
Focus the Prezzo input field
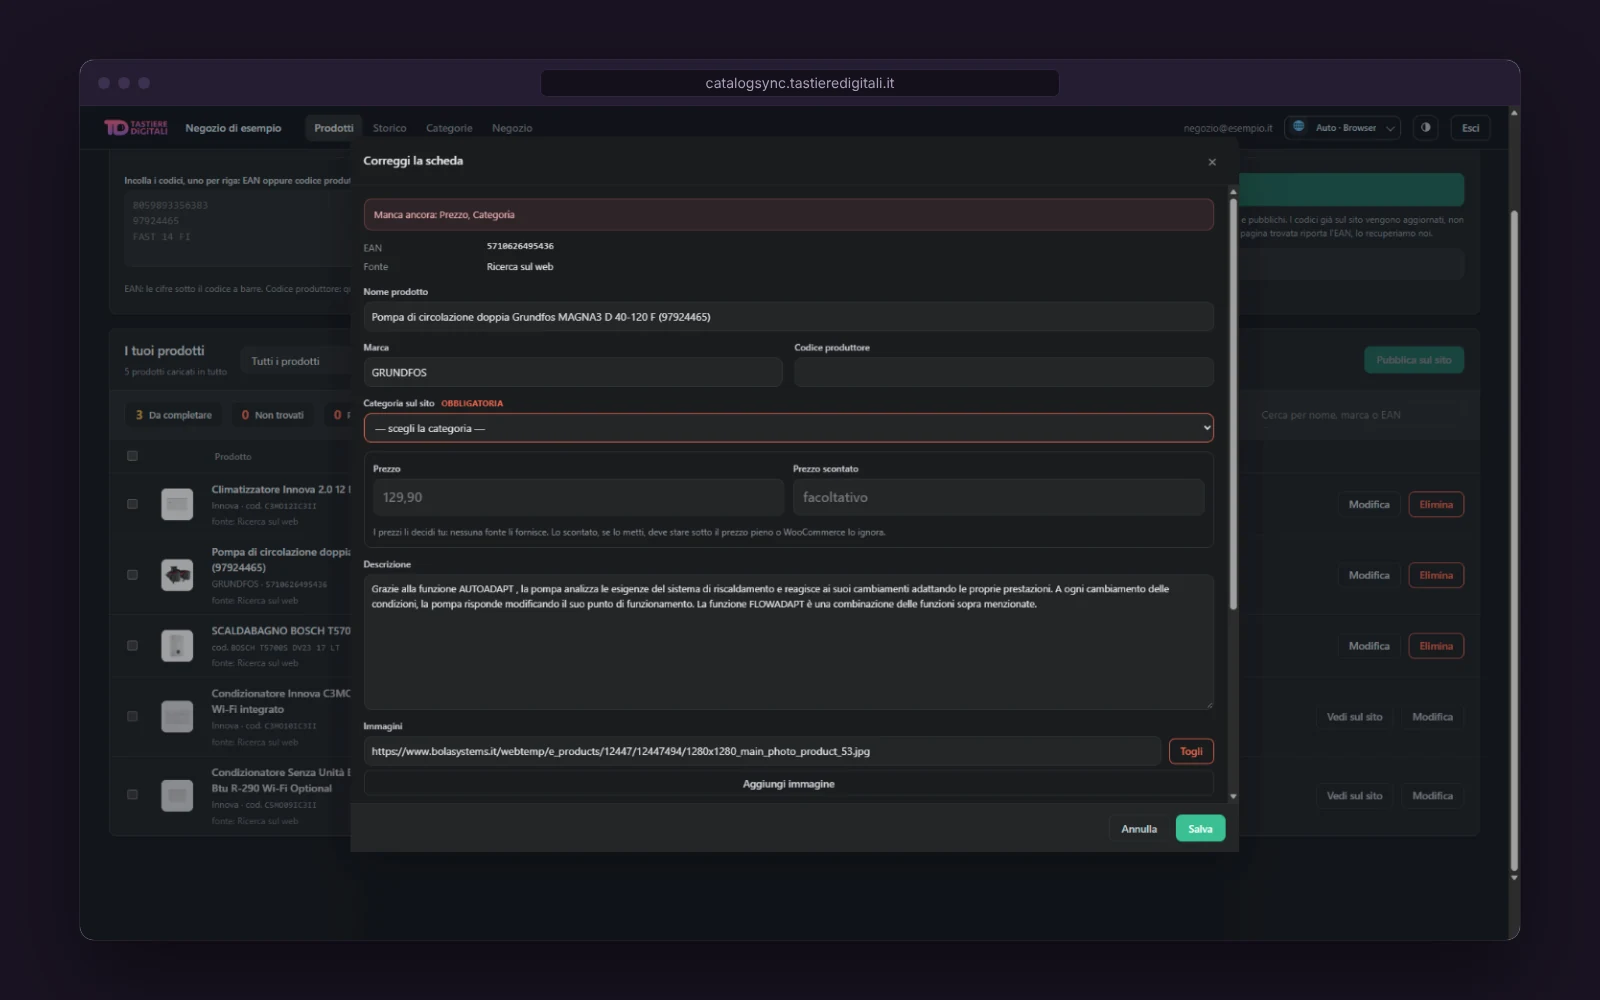[578, 497]
